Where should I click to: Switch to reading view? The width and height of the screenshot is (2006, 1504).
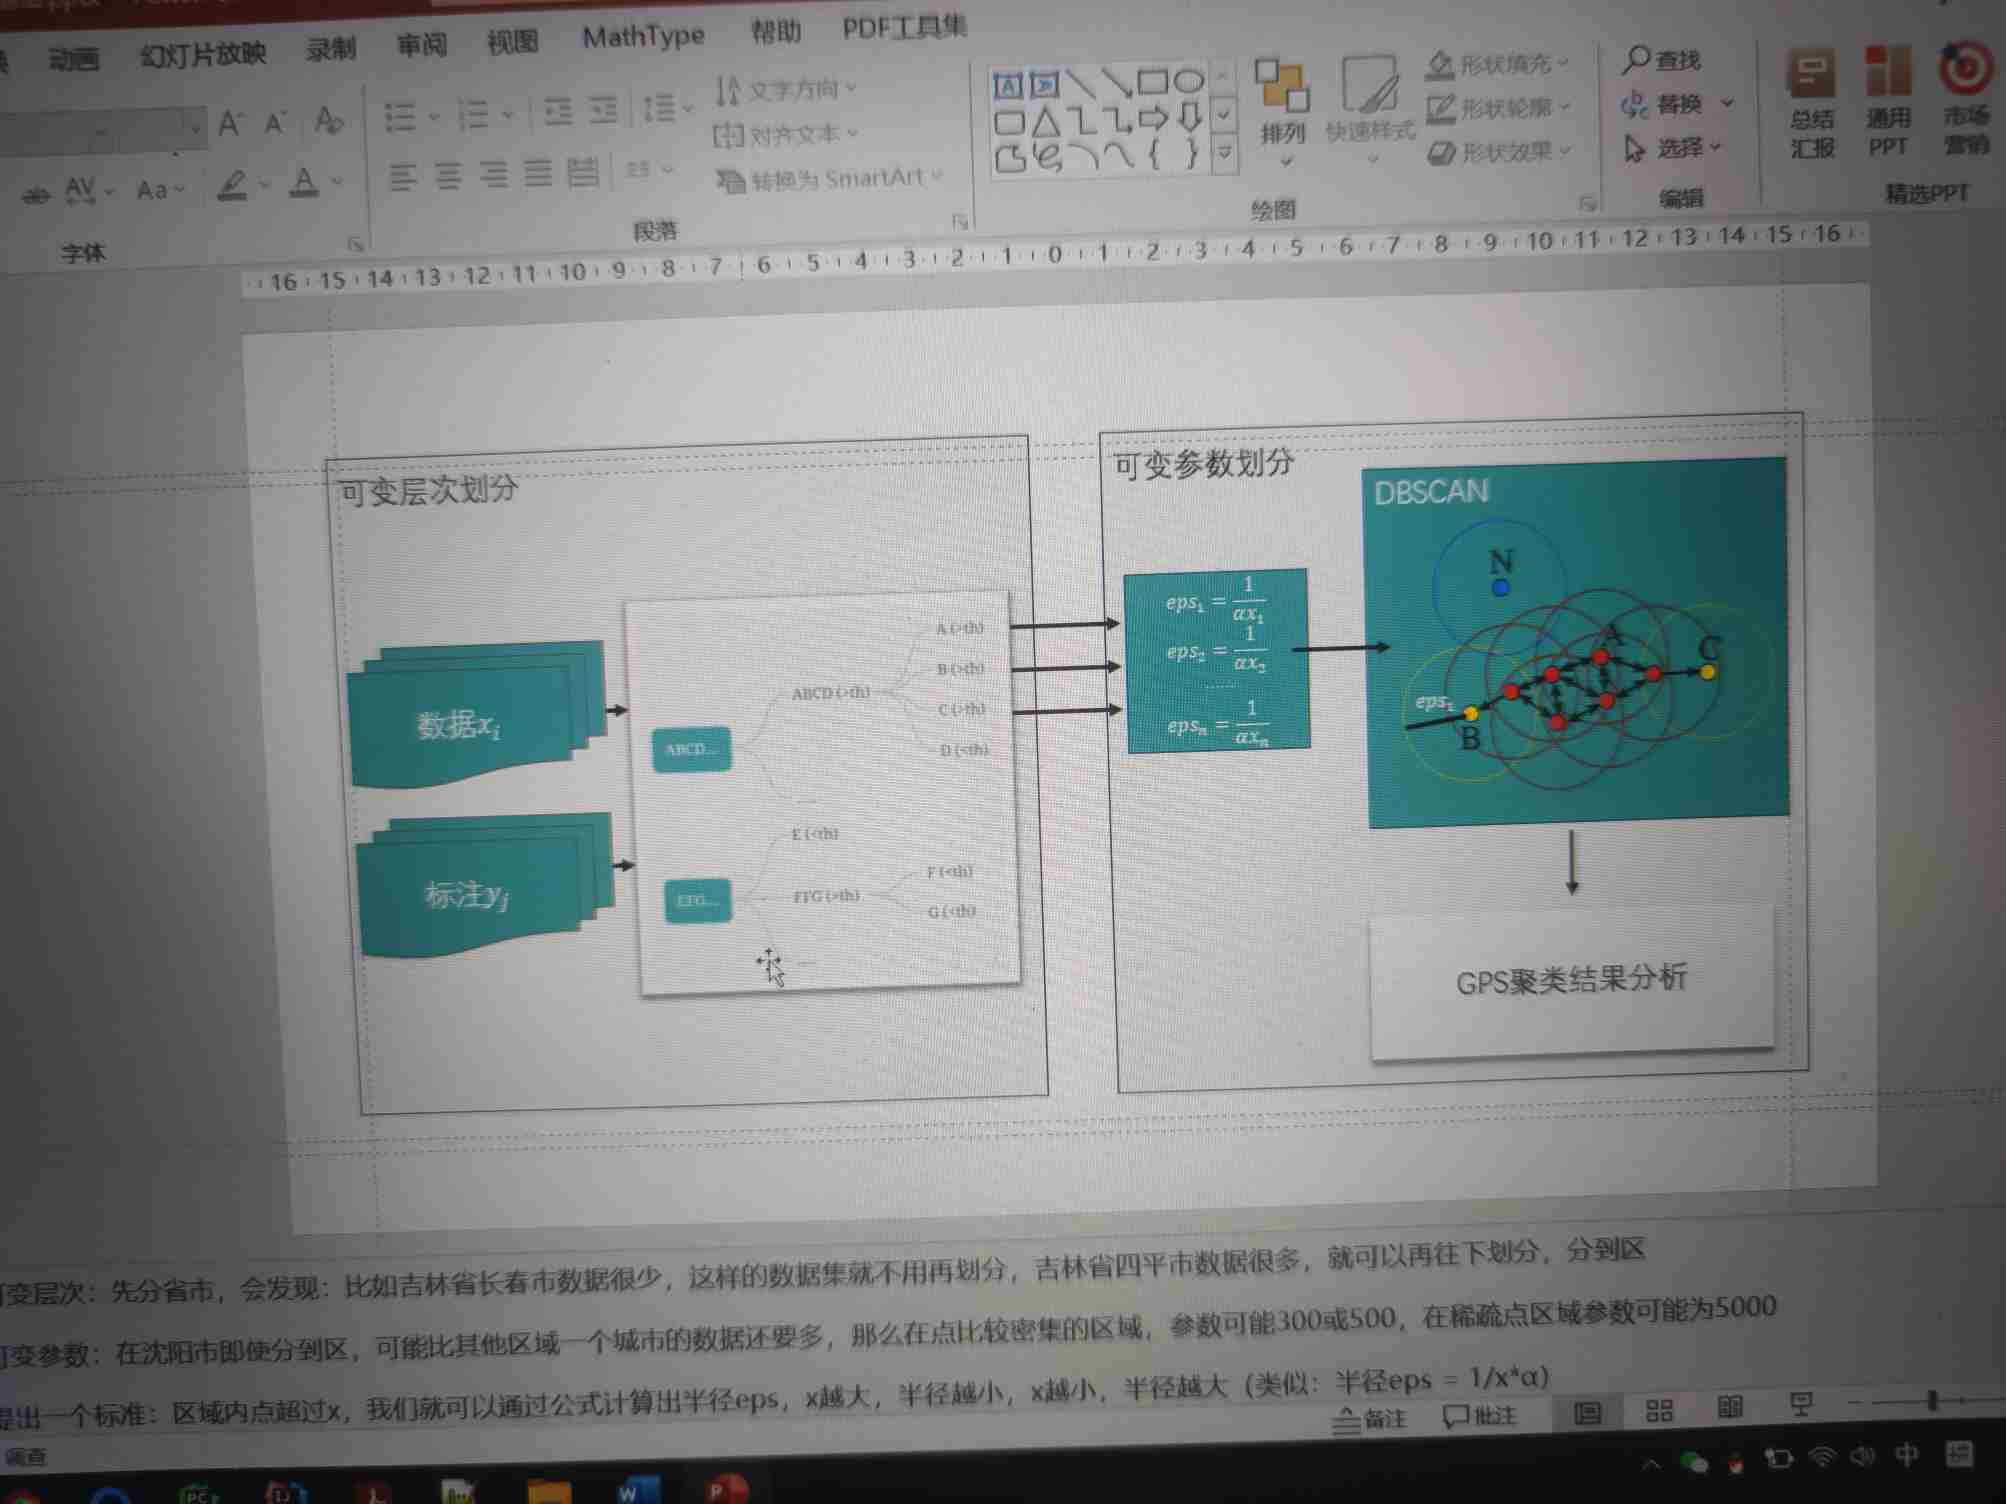point(1729,1408)
